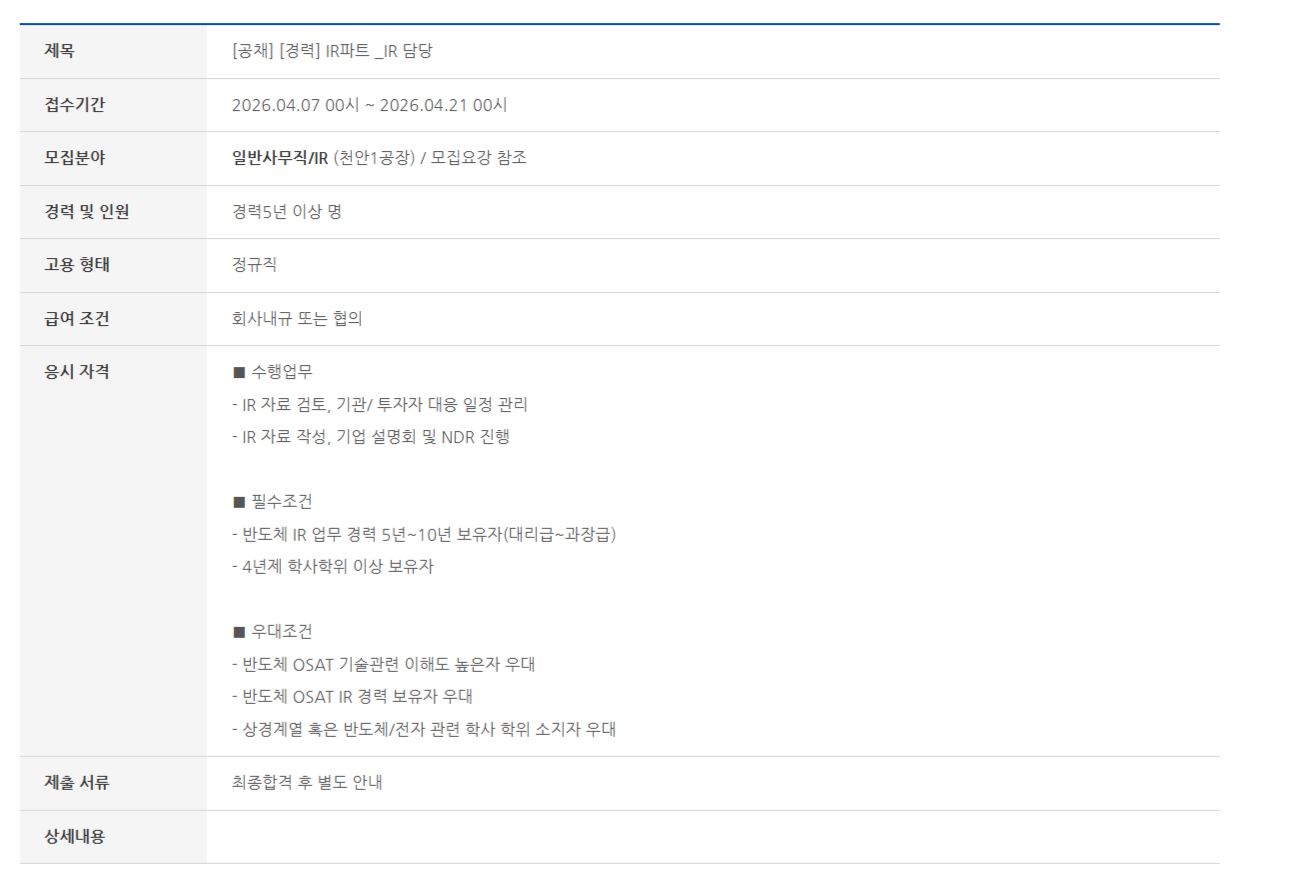
Task: Click the '경력 및 인원' row label
Action: (x=87, y=212)
